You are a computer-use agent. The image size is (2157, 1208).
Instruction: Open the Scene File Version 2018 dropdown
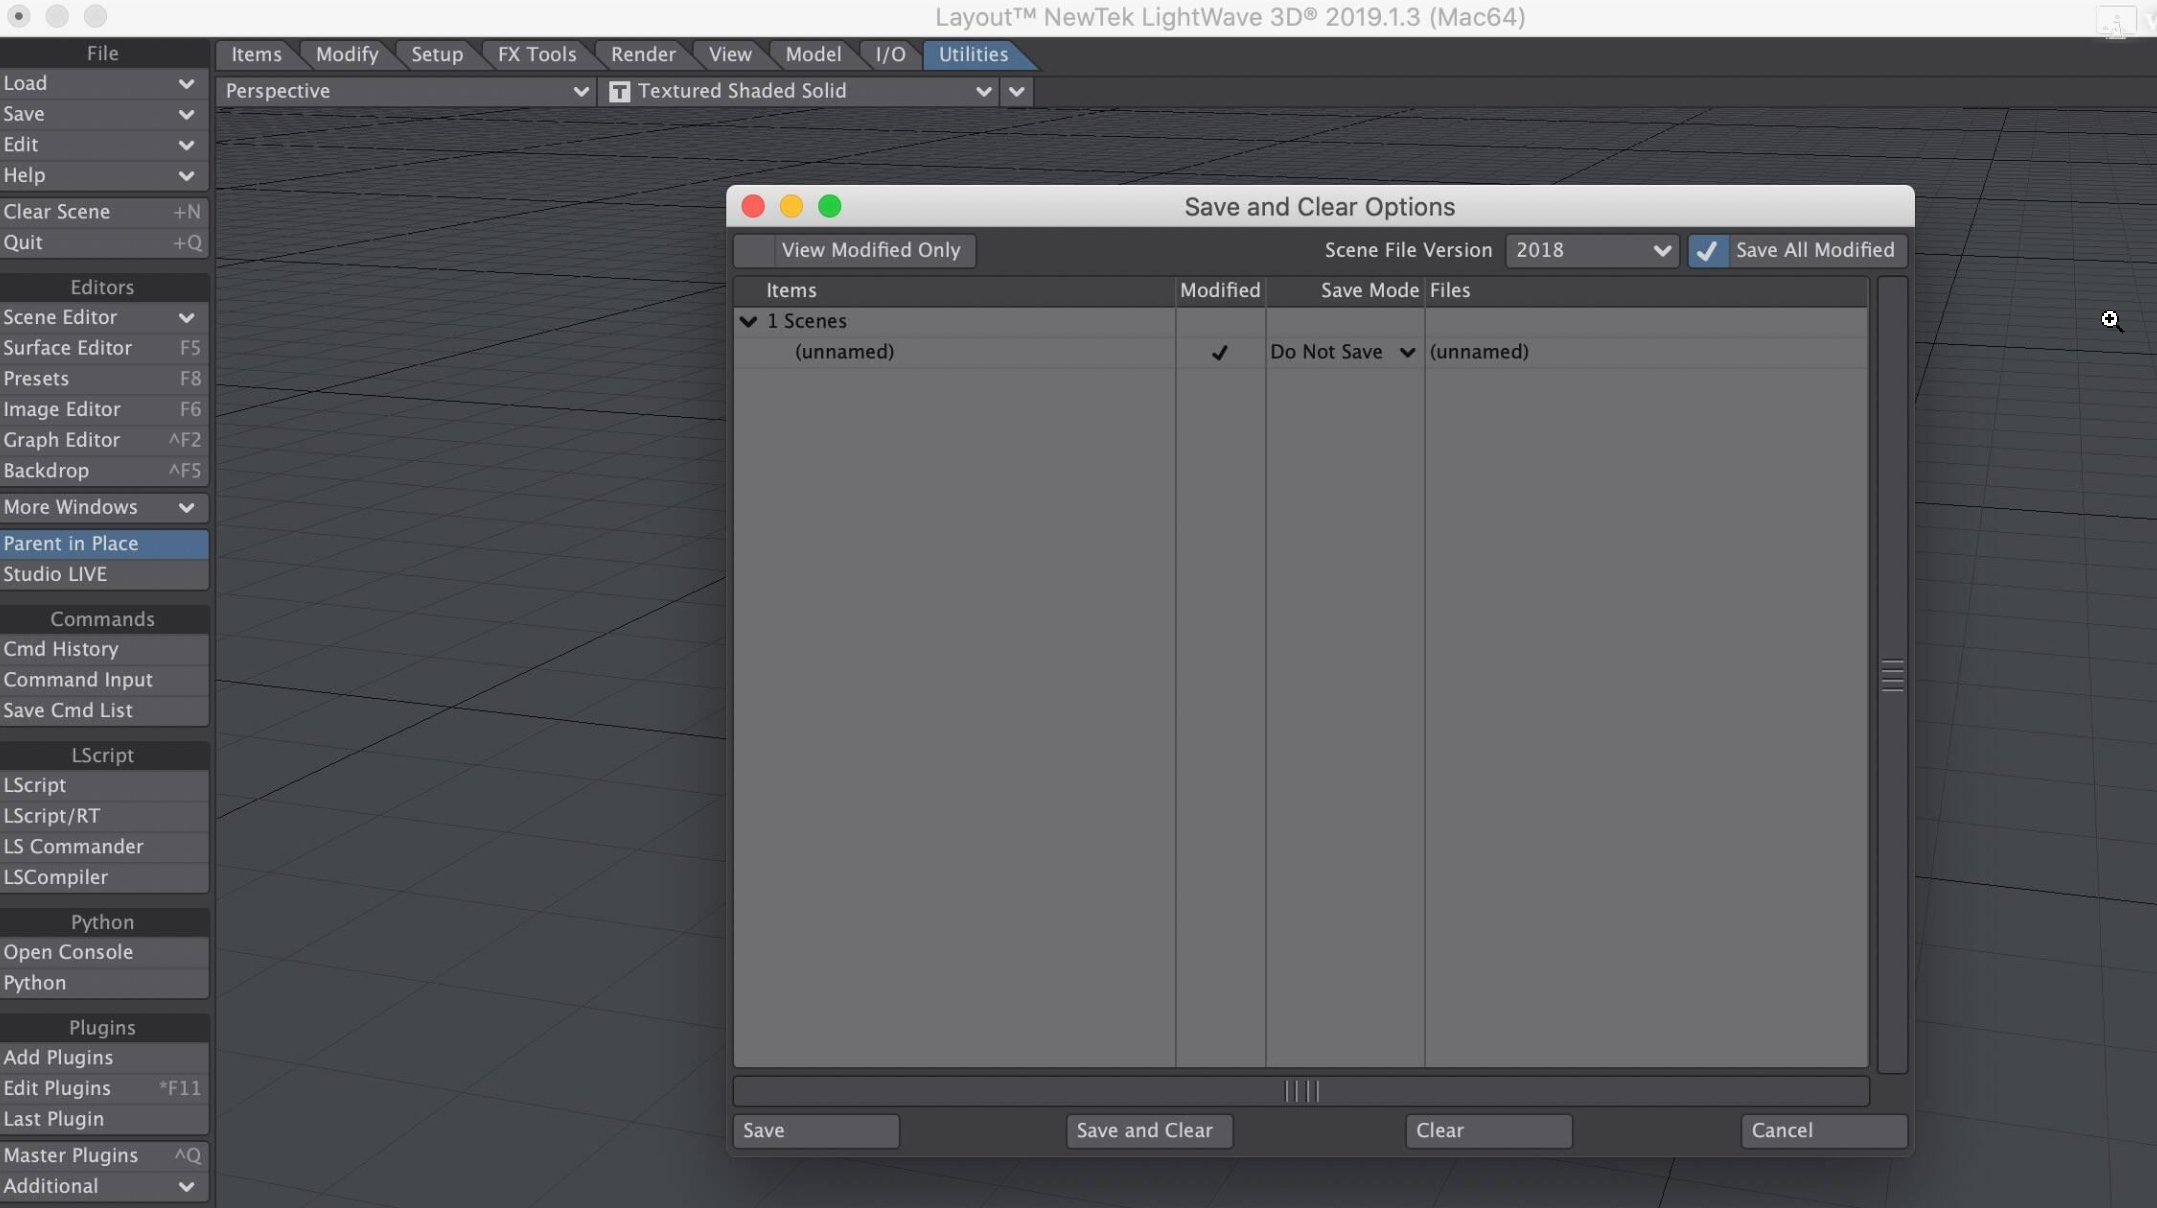click(x=1593, y=250)
